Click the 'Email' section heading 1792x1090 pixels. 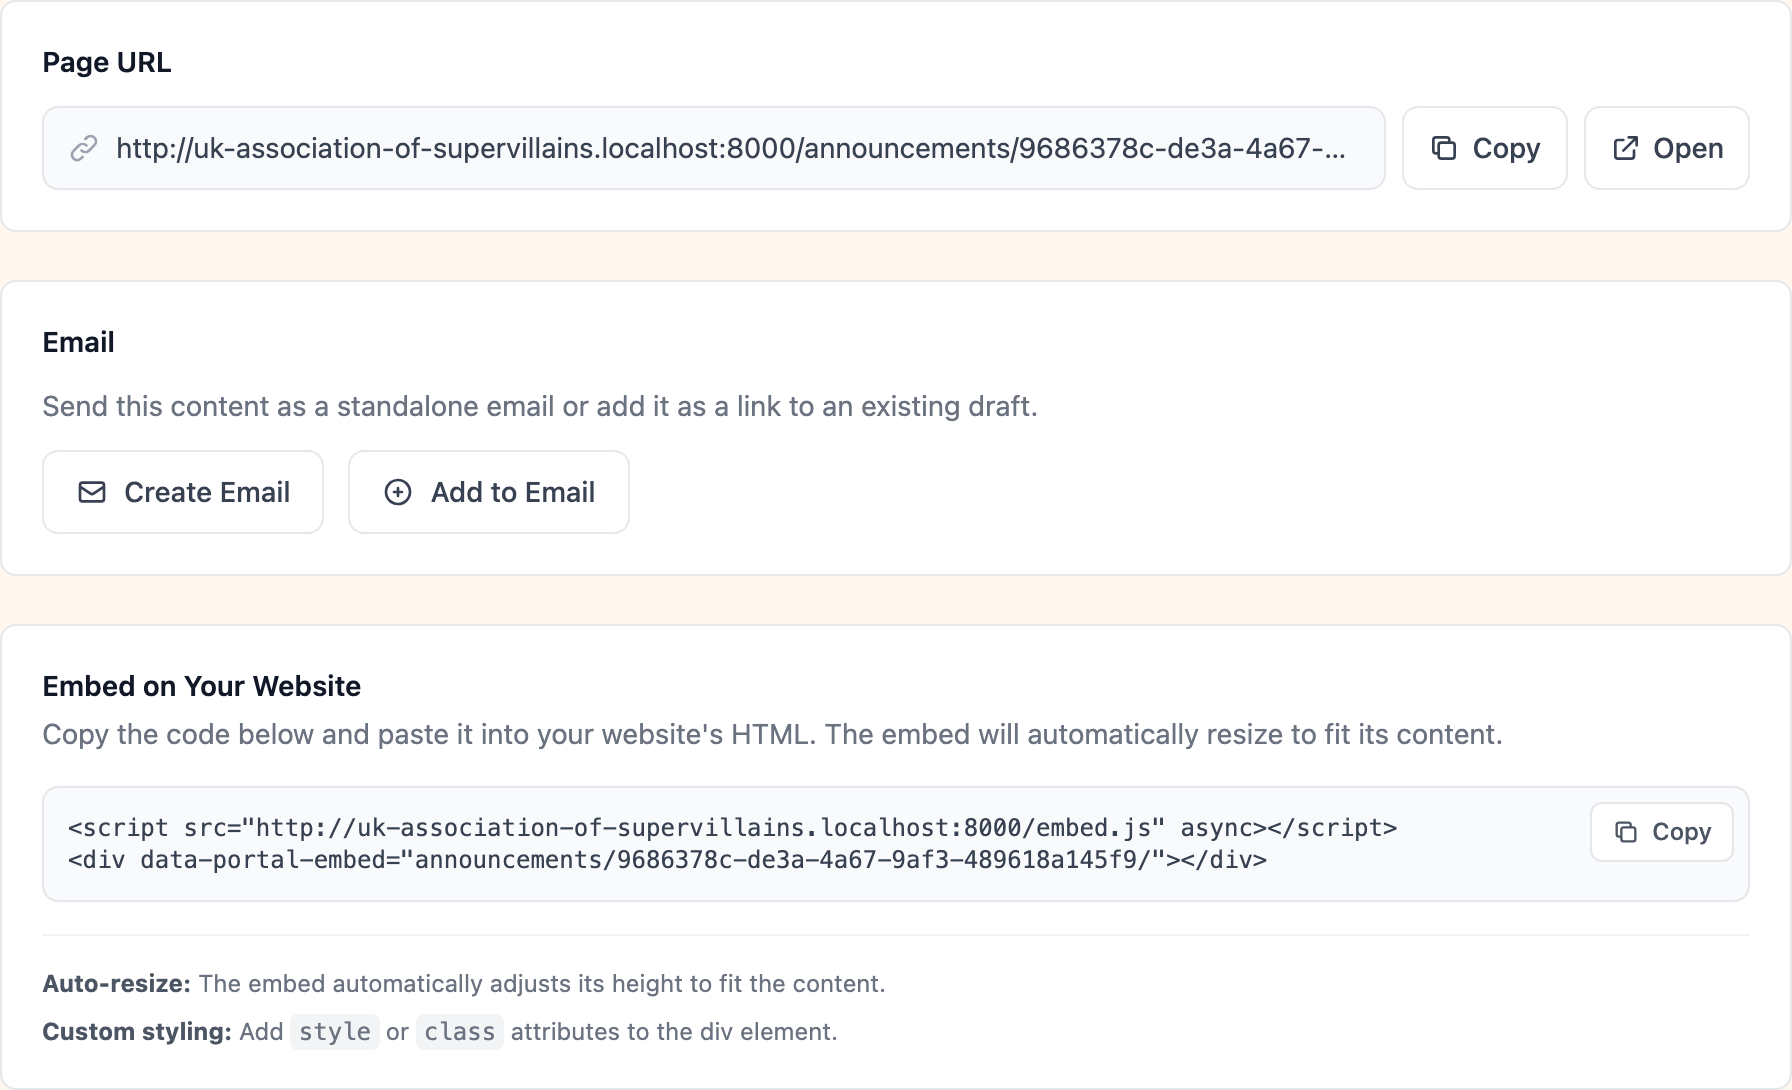click(x=79, y=342)
